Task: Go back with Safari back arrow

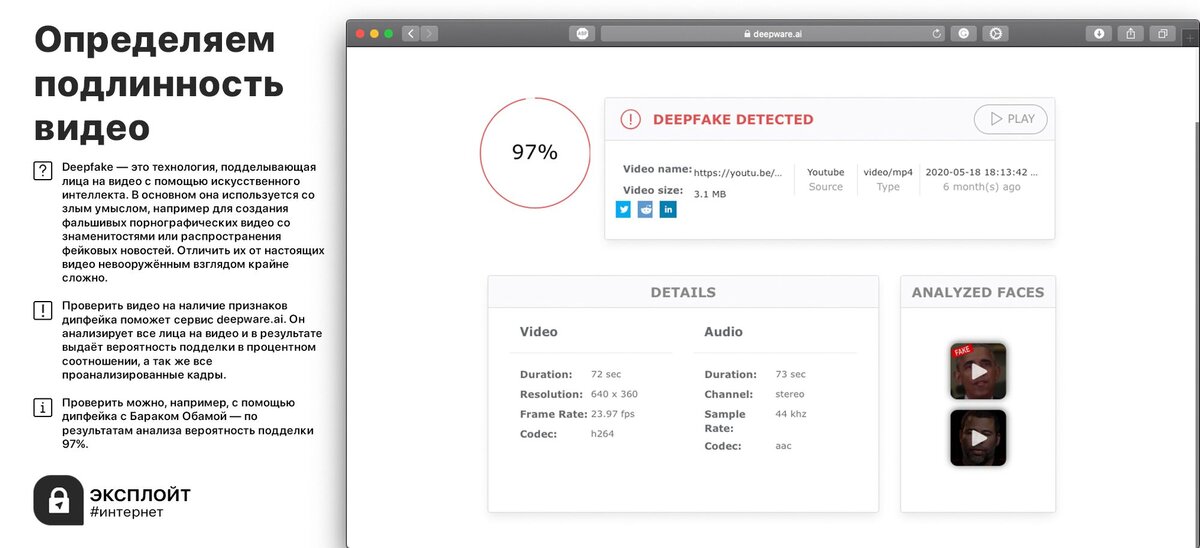Action: click(x=411, y=33)
